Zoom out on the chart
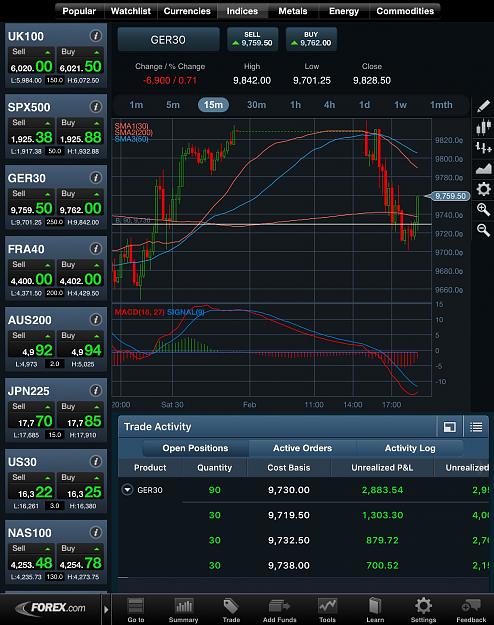494x625 pixels. [483, 230]
